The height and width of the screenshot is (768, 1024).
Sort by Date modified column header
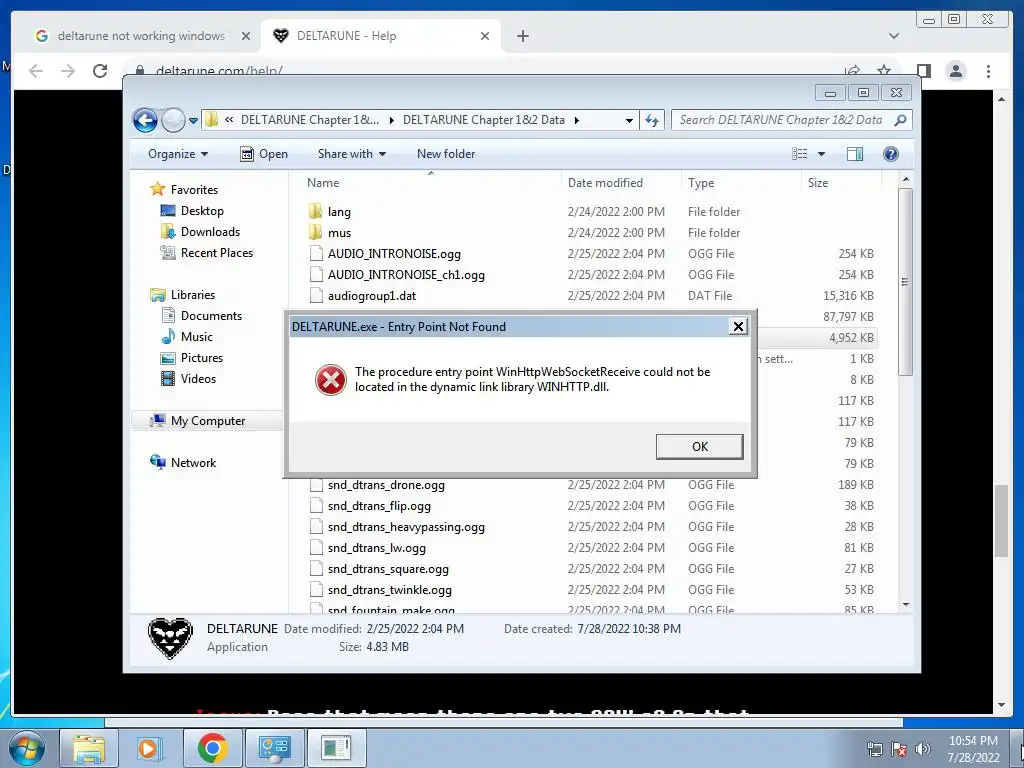pyautogui.click(x=605, y=183)
